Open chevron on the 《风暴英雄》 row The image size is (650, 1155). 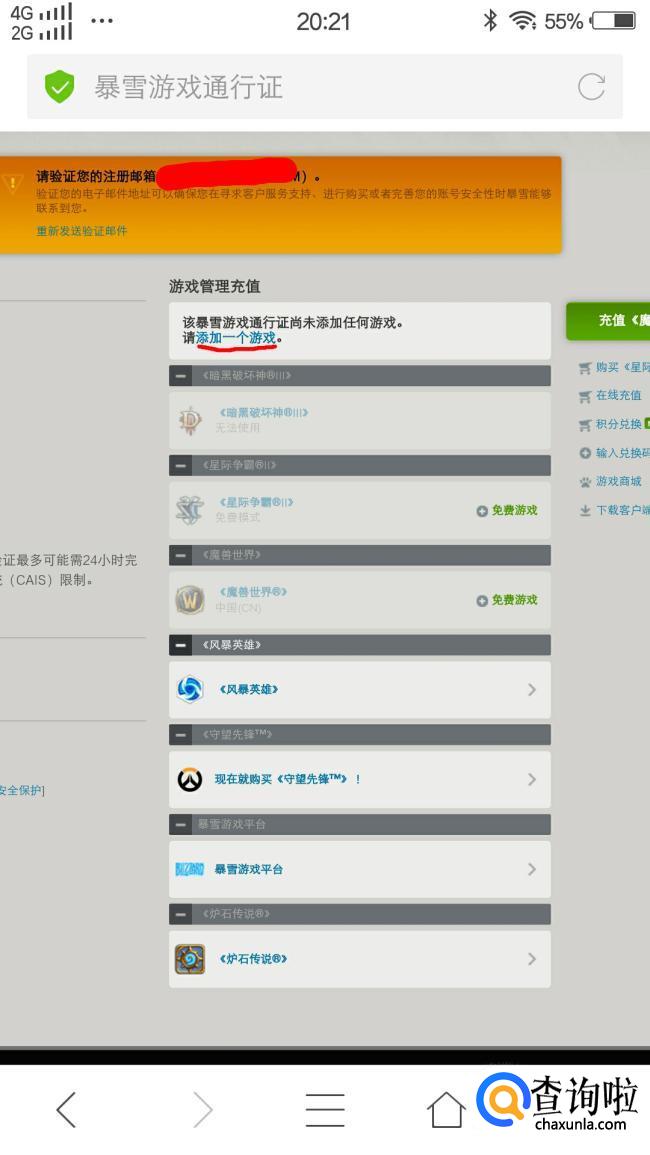tap(532, 689)
